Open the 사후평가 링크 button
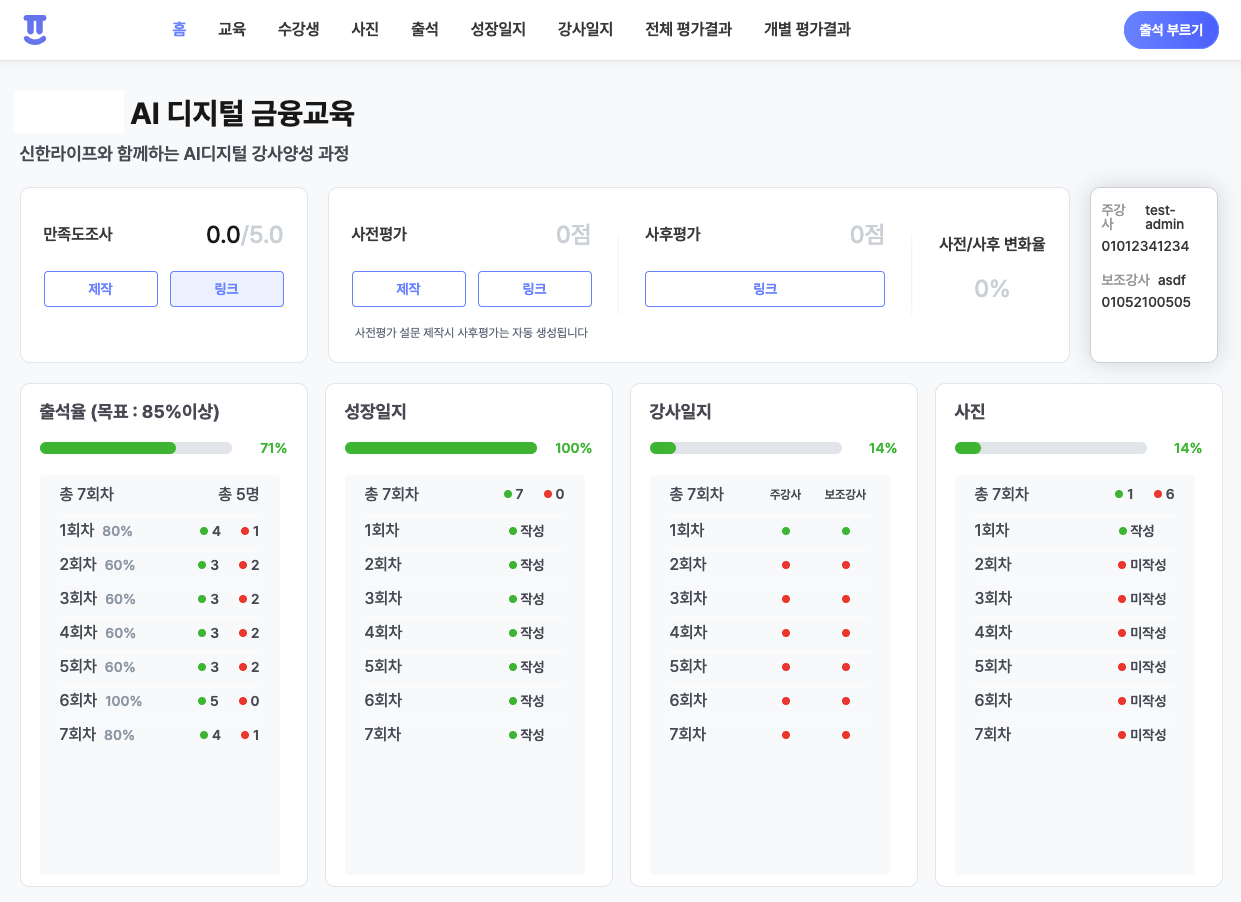 coord(764,289)
